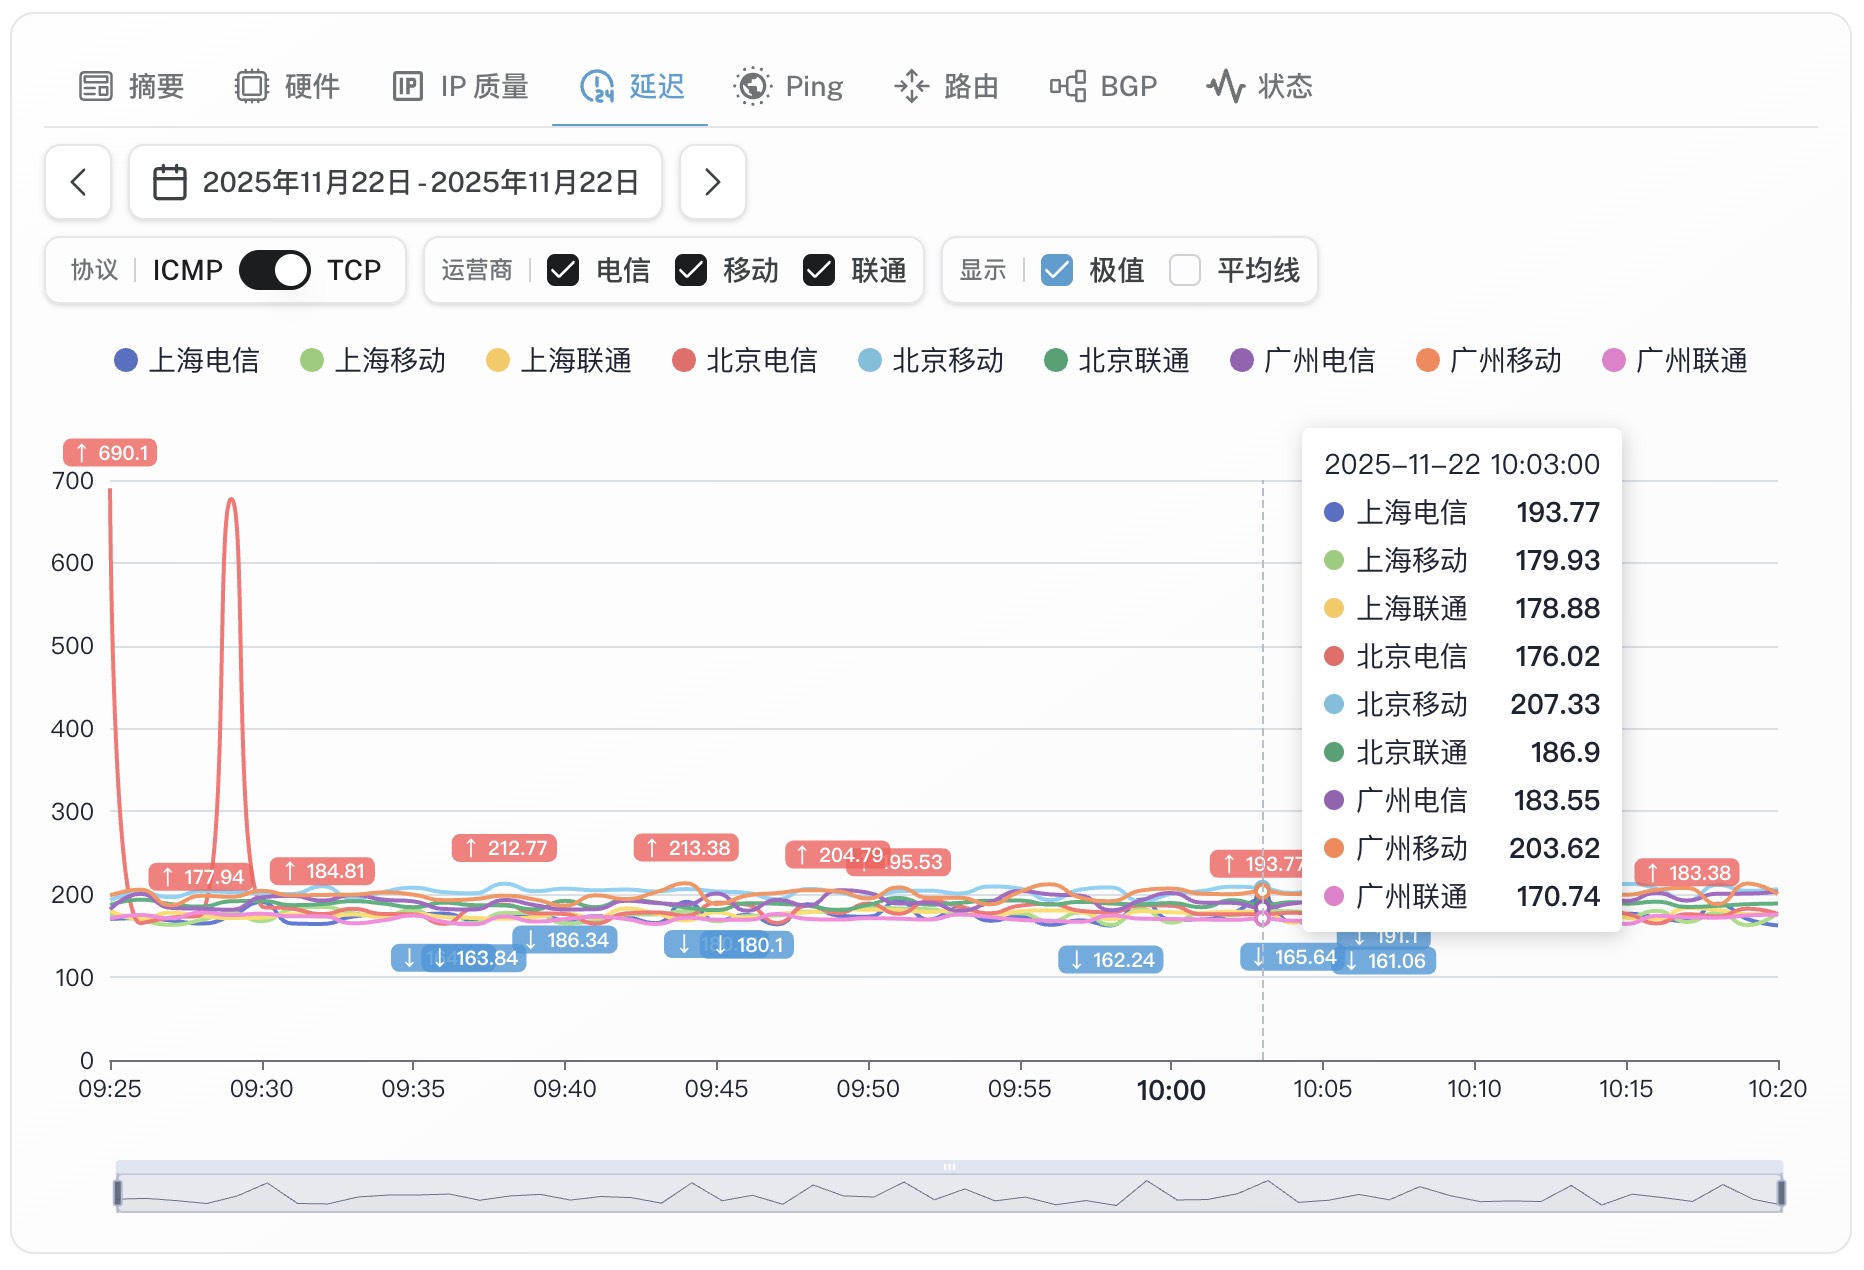Image resolution: width=1864 pixels, height=1270 pixels.
Task: Toggle 广州联通 legend item
Action: coord(1675,360)
